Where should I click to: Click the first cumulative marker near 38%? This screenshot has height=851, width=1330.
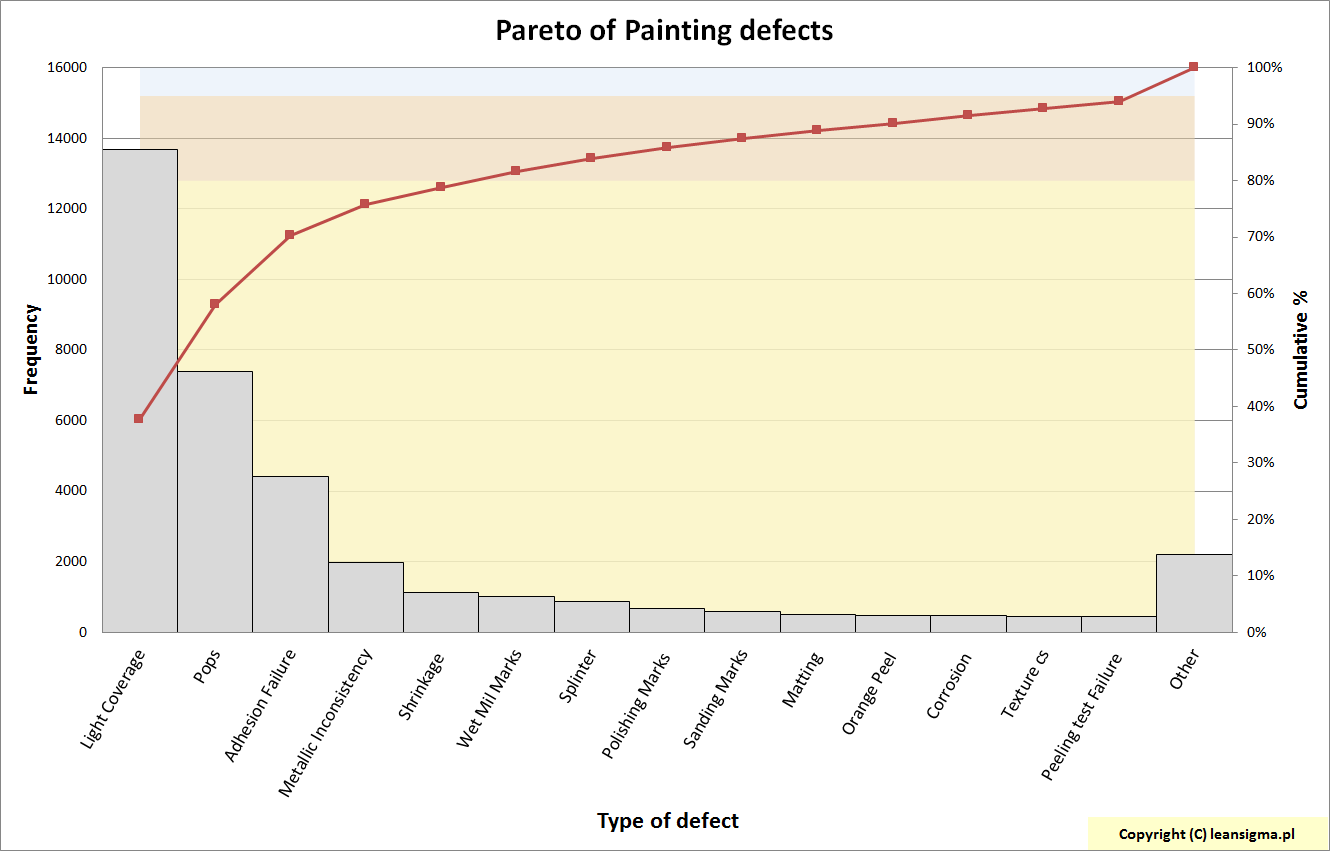tap(139, 418)
